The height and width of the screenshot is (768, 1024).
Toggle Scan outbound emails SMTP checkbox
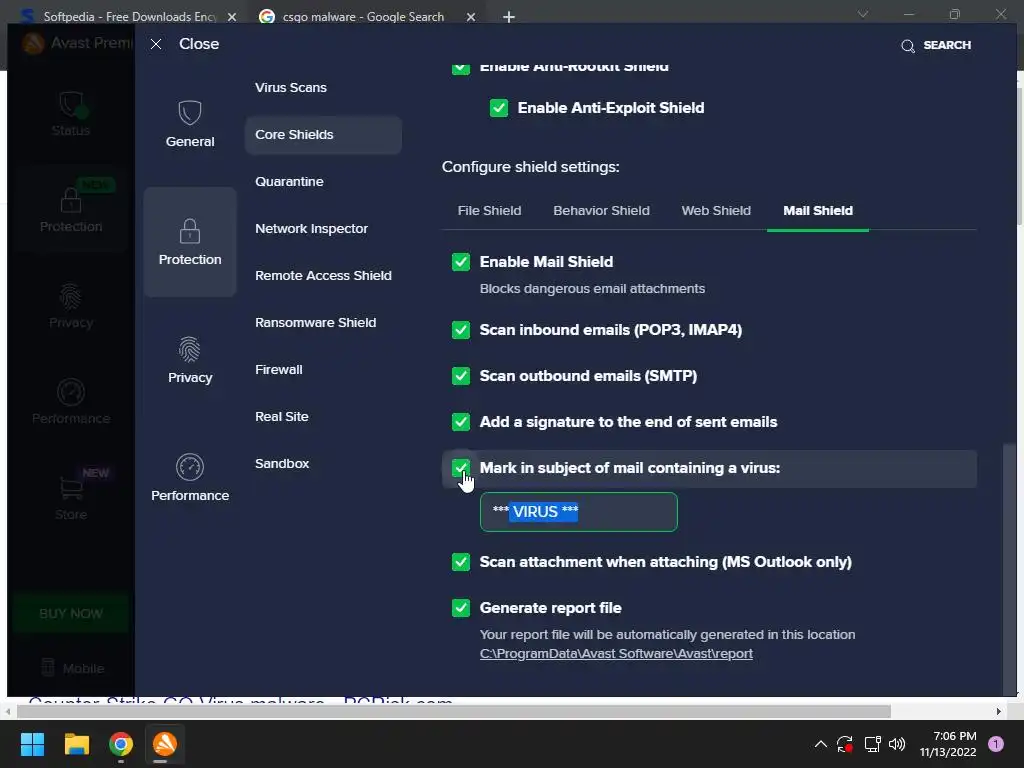[461, 376]
